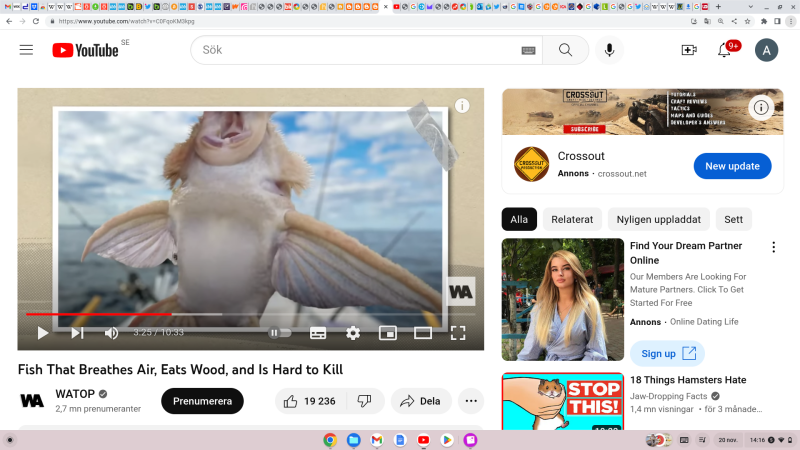
Task: Open the calendar from the 20 nov. date
Action: (728, 440)
